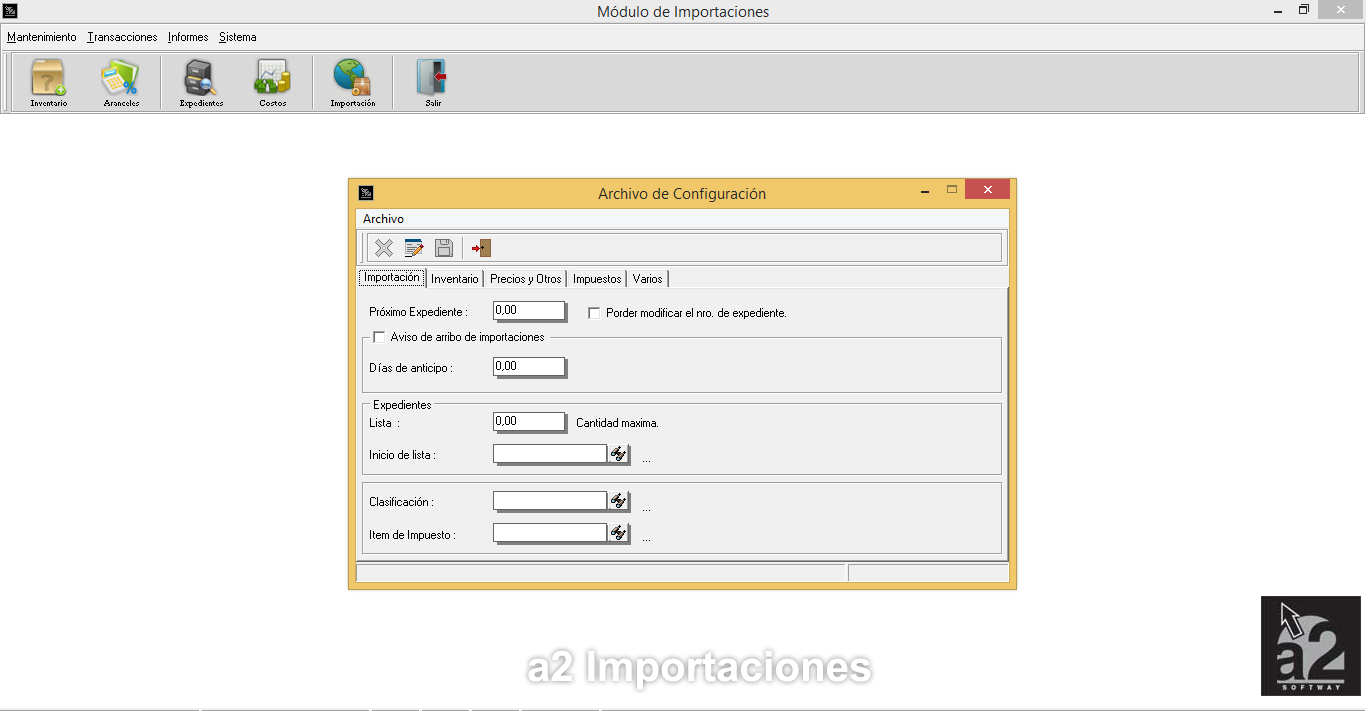Click the edit pencil icon in dialog toolbar
Viewport: 1370px width, 711px height.
click(x=413, y=248)
